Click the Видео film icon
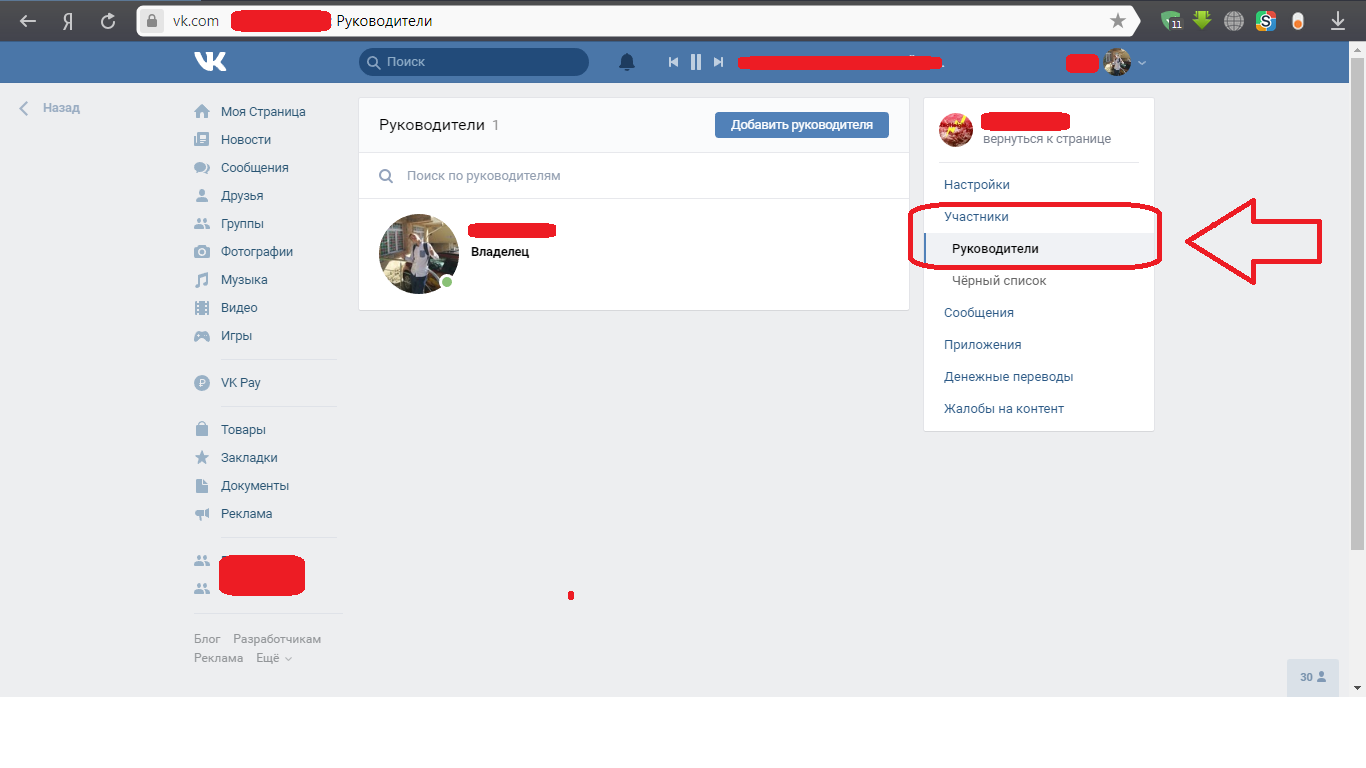 (x=202, y=308)
